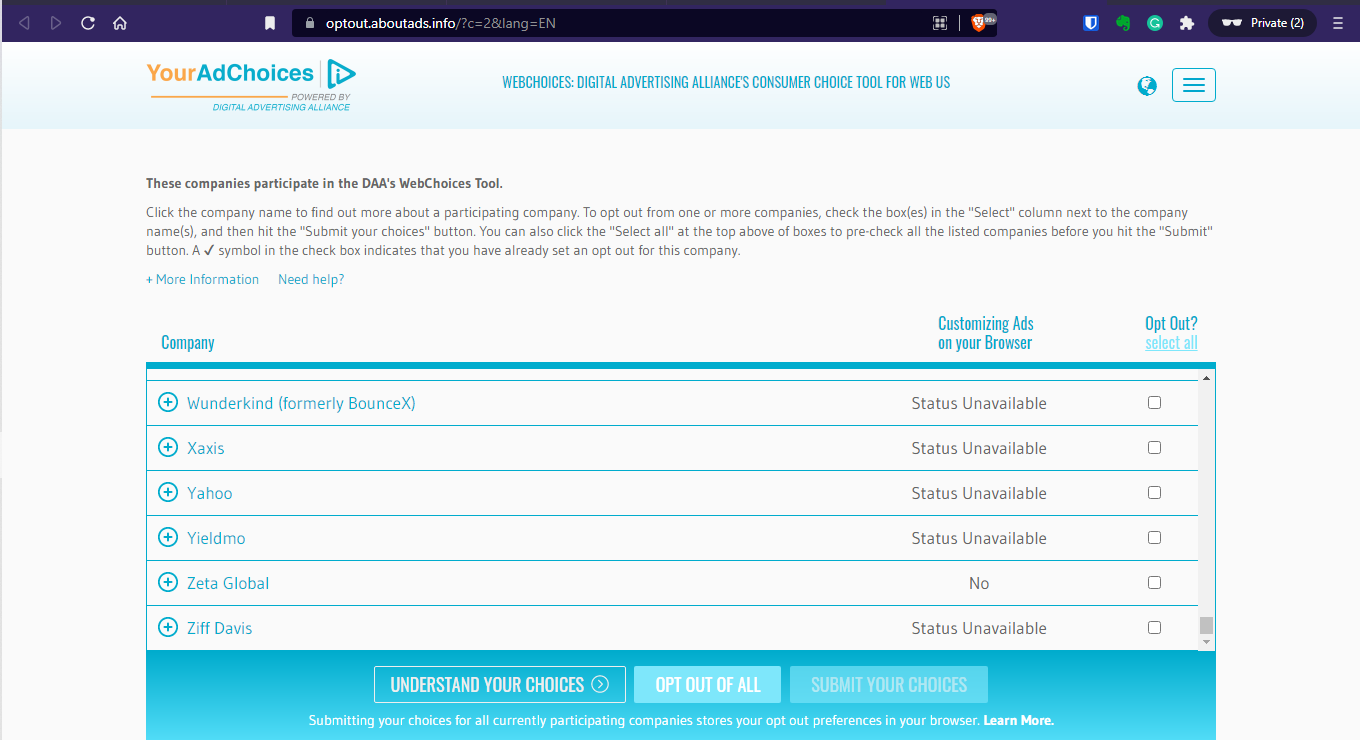Screen dimensions: 1366x740
Task: Click the YourAdChoices logo
Action: tap(251, 85)
